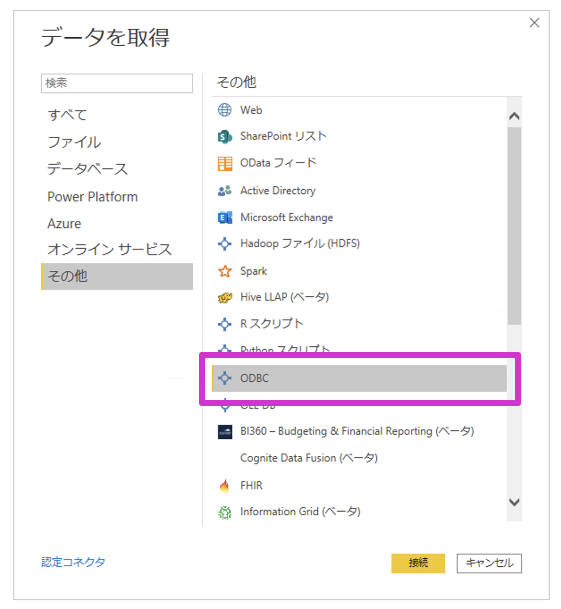
Task: Choose the Spark connector text
Action: pos(254,271)
